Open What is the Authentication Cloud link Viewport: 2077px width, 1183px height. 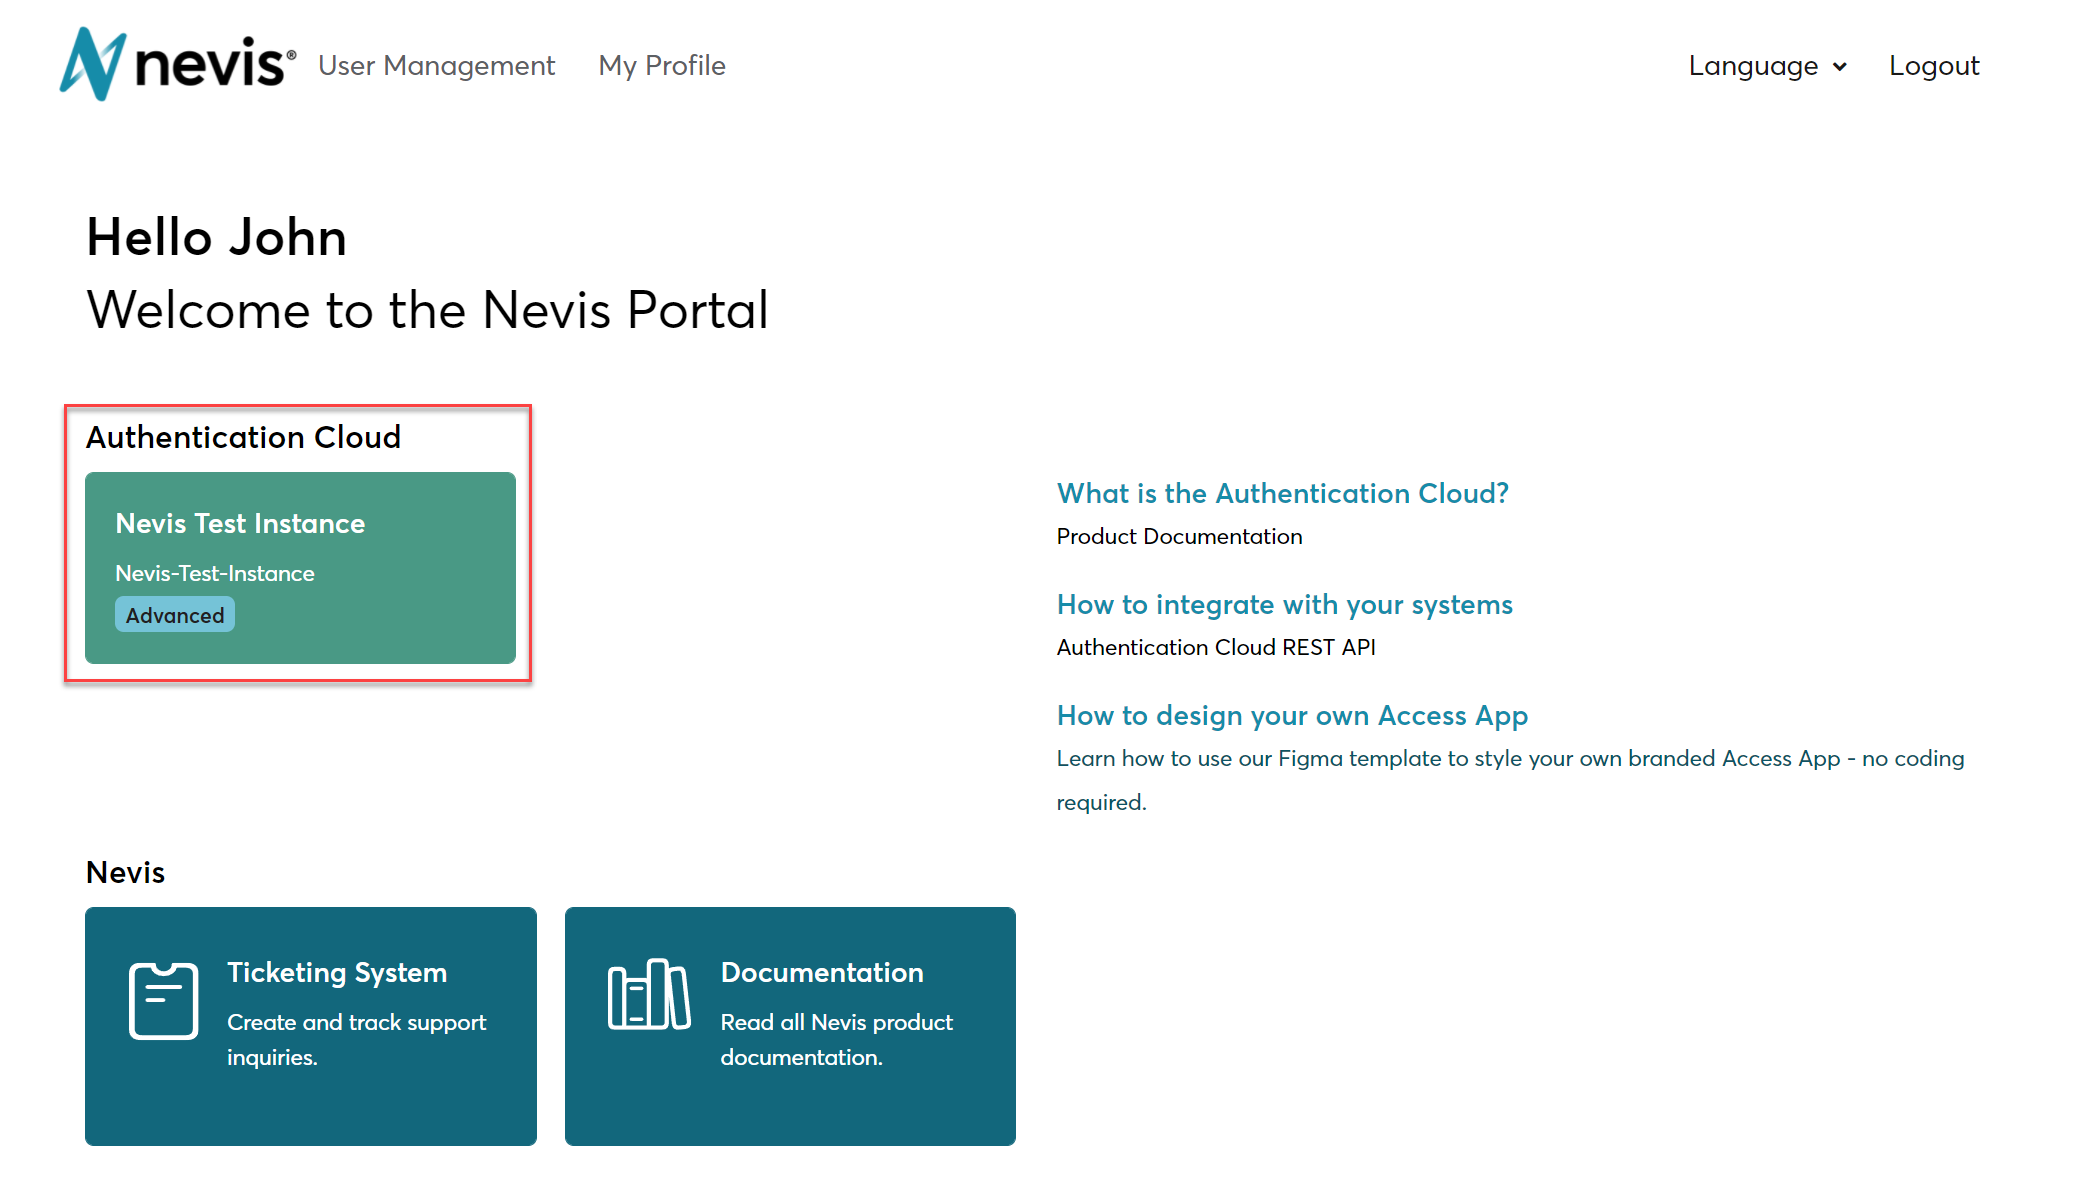[1282, 493]
